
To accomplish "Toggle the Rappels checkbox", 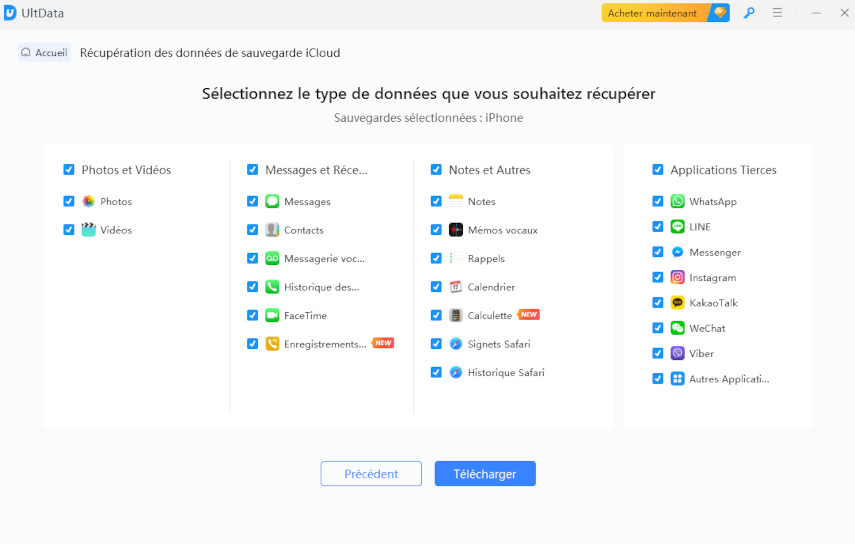I will click(436, 258).
